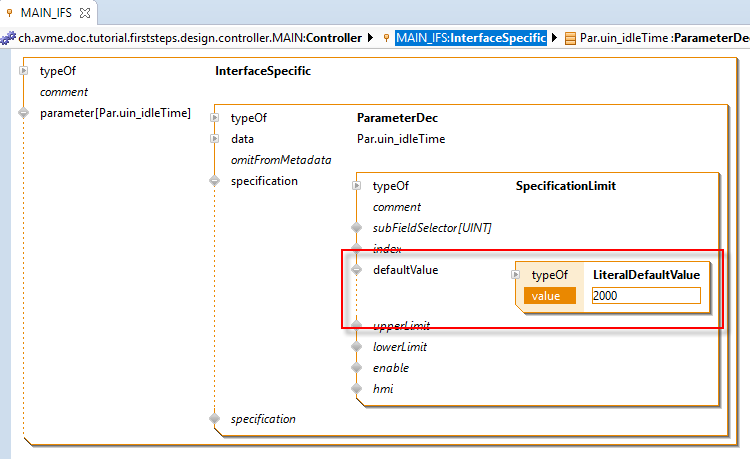The image size is (750, 459).
Task: Select the orange value label
Action: click(549, 296)
